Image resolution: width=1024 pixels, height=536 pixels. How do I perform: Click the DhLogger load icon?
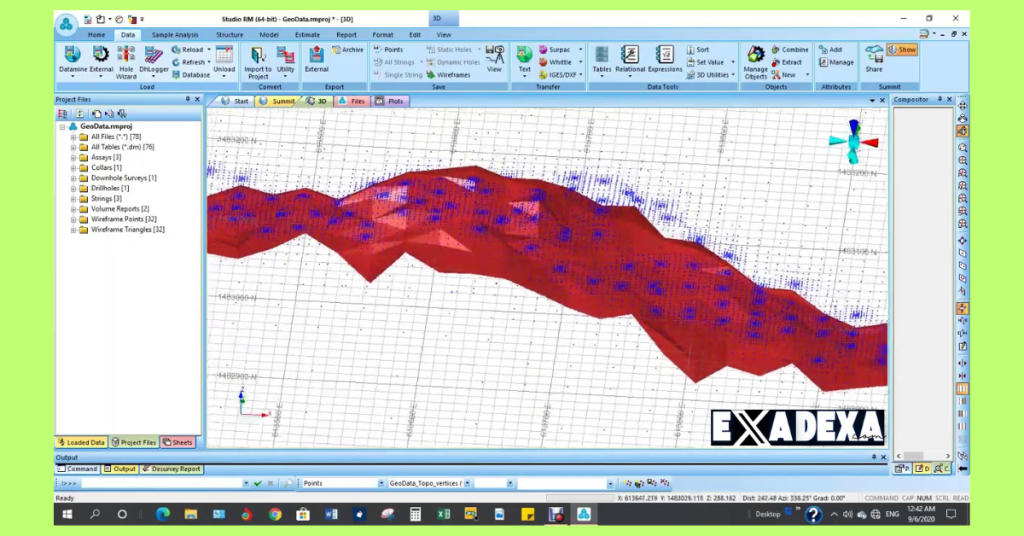tap(153, 59)
